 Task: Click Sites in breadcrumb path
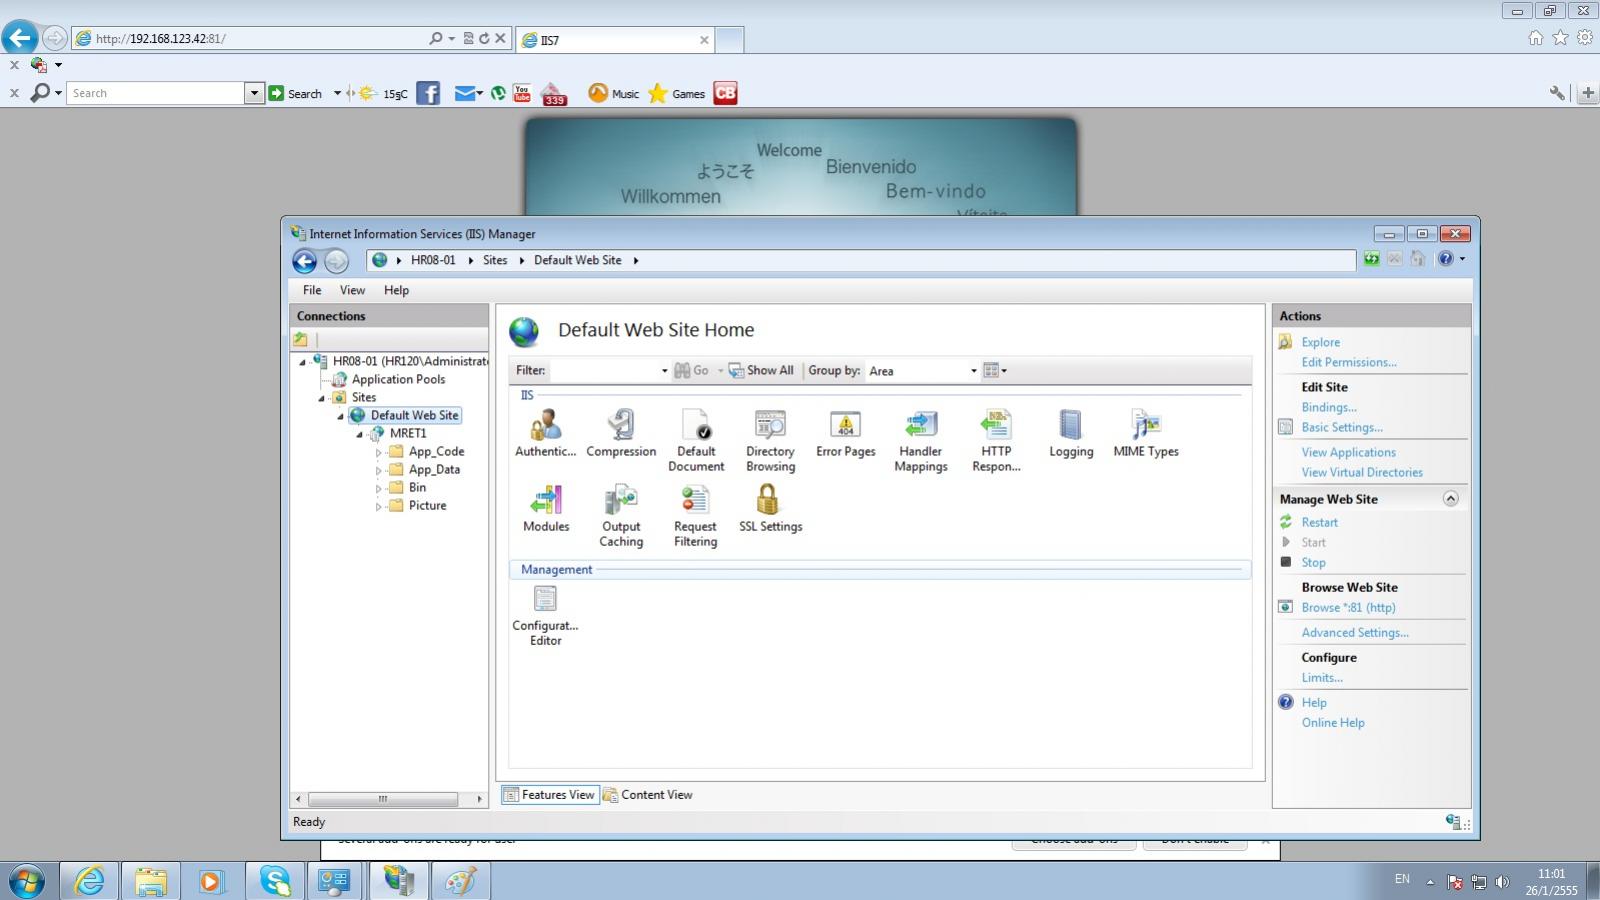click(495, 260)
